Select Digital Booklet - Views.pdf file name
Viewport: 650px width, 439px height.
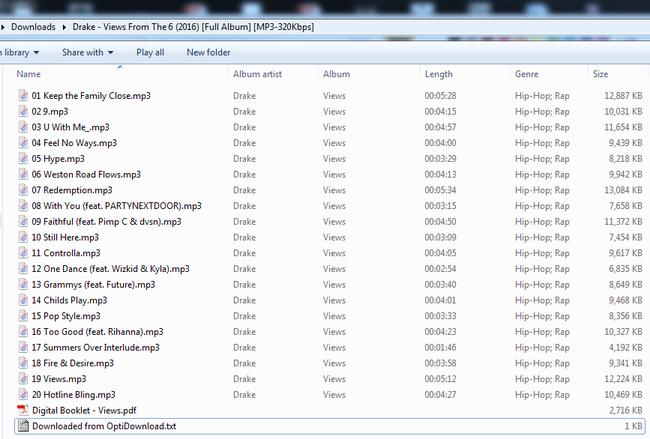pyautogui.click(x=84, y=411)
